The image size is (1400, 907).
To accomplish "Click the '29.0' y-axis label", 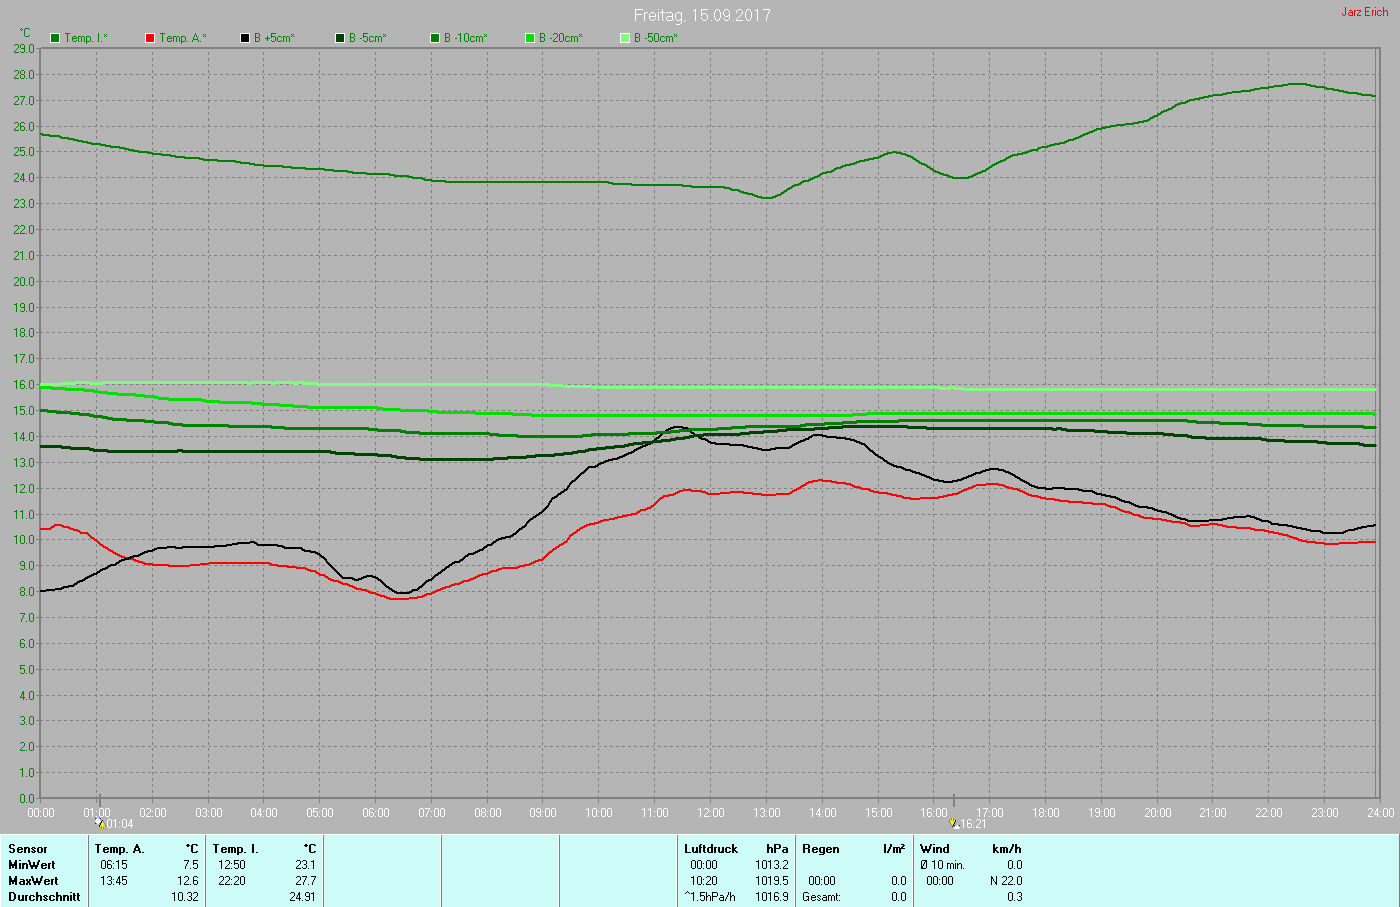I will point(24,48).
